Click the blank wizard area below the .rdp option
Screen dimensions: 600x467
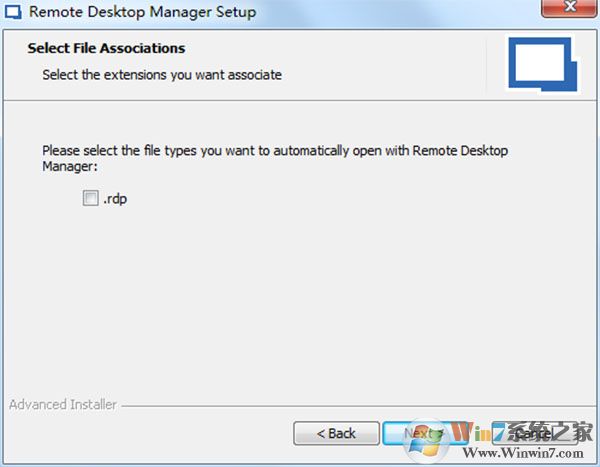pos(300,300)
